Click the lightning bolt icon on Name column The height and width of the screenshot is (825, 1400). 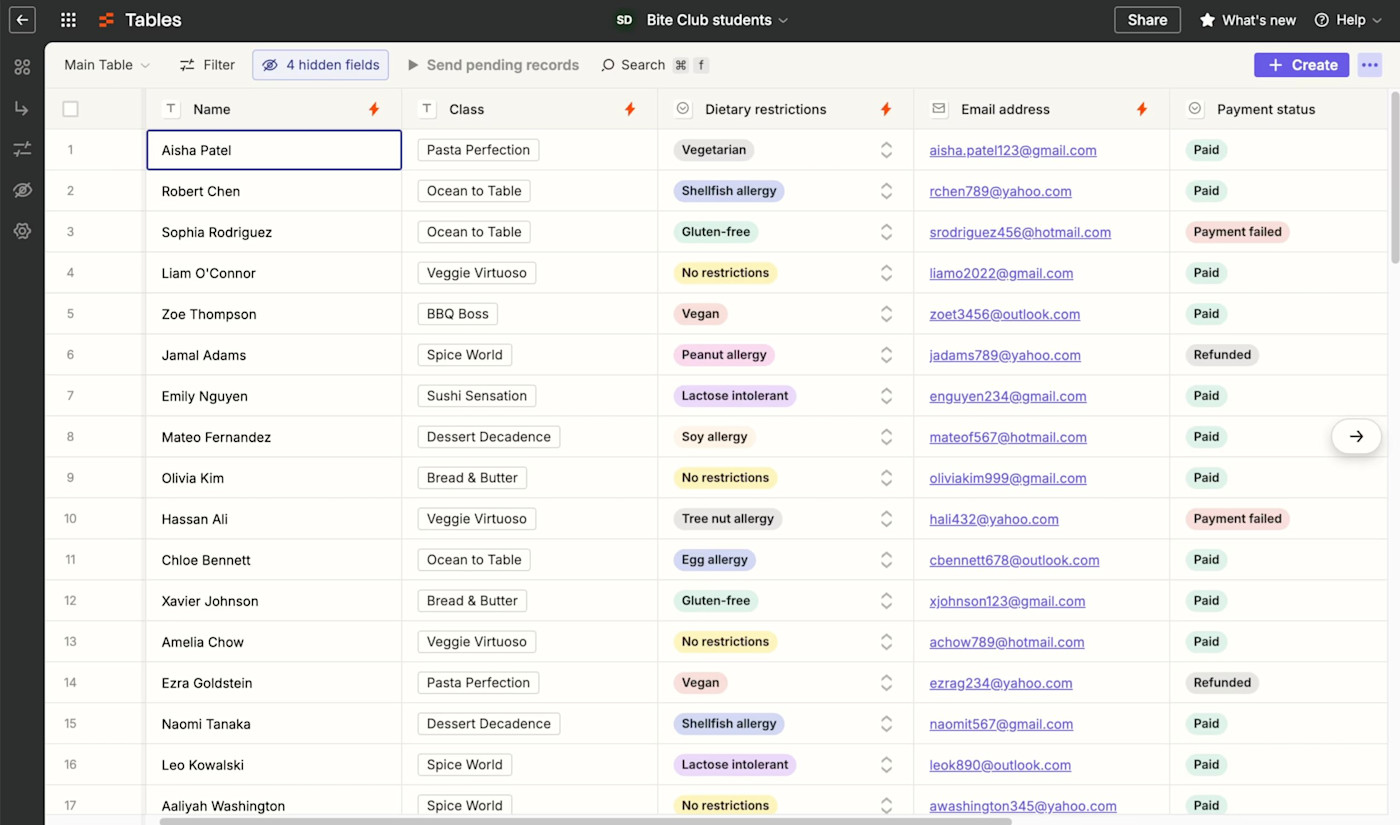tap(374, 109)
